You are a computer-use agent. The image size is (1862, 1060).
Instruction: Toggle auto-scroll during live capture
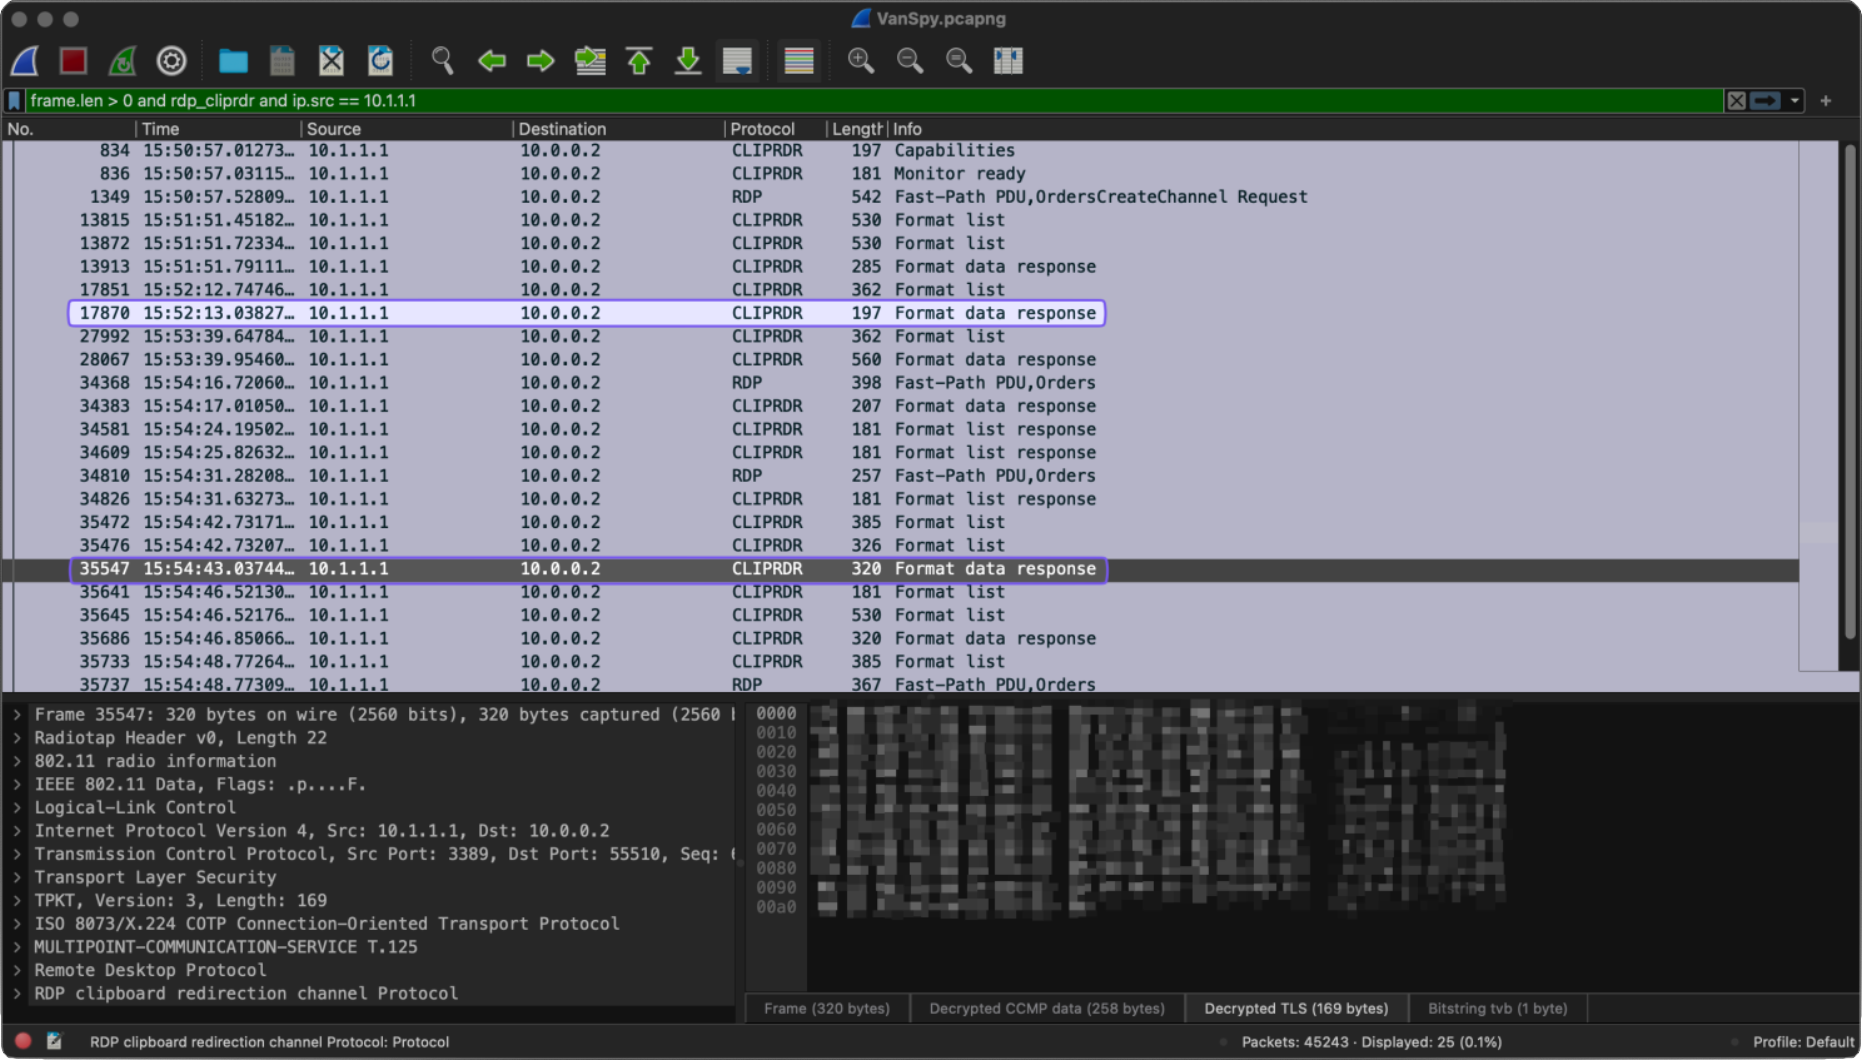tap(737, 61)
